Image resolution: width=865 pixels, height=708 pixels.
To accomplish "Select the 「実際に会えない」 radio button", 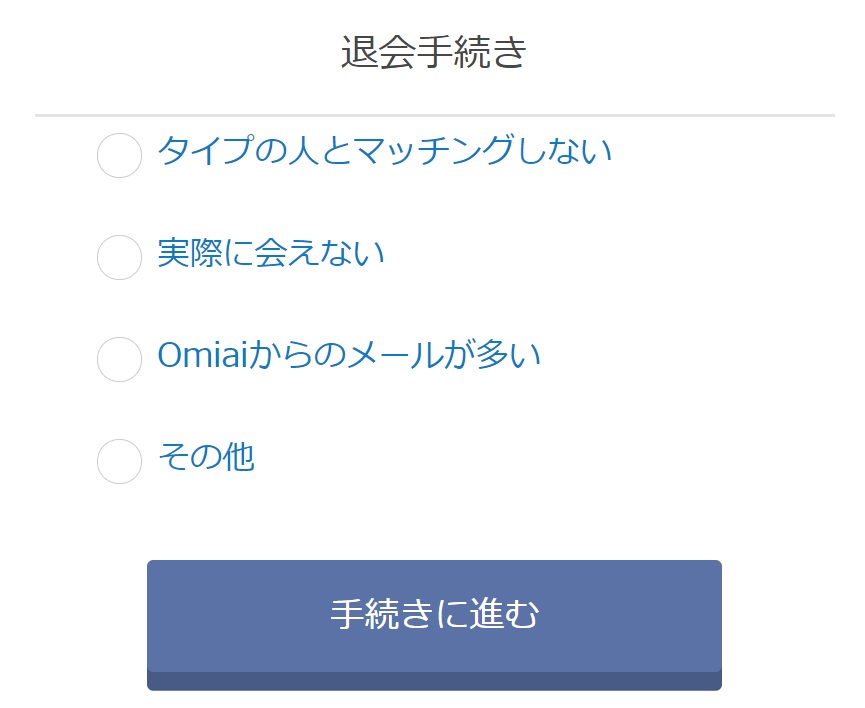I will click(x=119, y=257).
